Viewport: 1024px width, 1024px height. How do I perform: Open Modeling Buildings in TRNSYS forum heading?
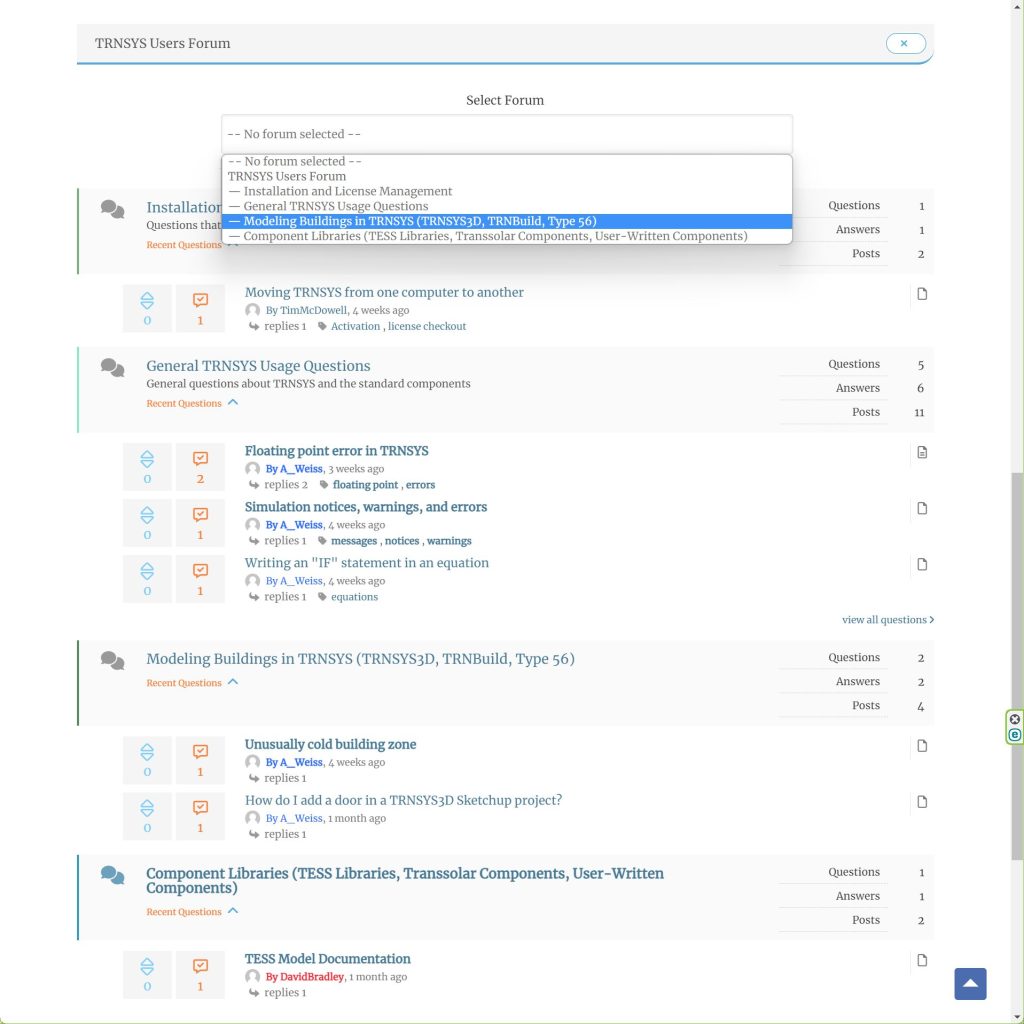pos(360,659)
